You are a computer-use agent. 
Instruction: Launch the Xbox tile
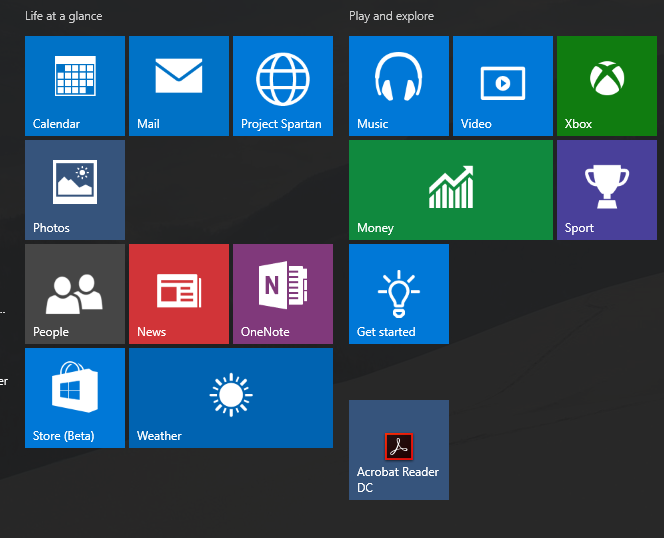pyautogui.click(x=607, y=86)
